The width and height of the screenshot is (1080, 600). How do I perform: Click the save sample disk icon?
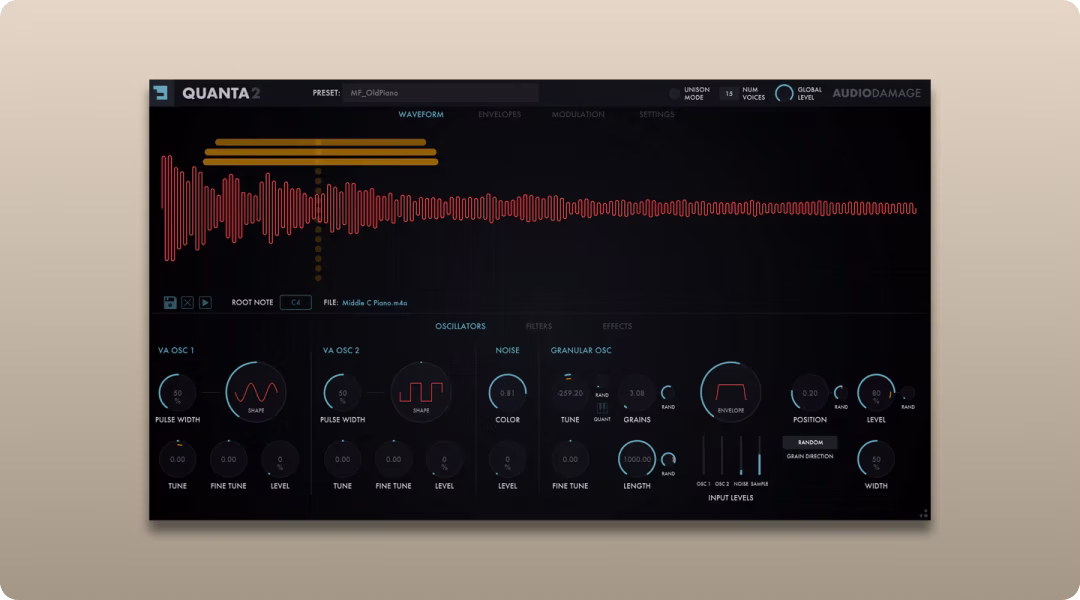click(169, 302)
